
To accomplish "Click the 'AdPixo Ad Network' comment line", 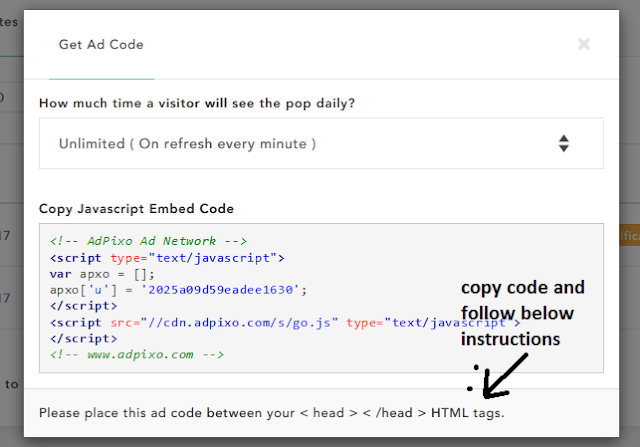I will point(149,241).
